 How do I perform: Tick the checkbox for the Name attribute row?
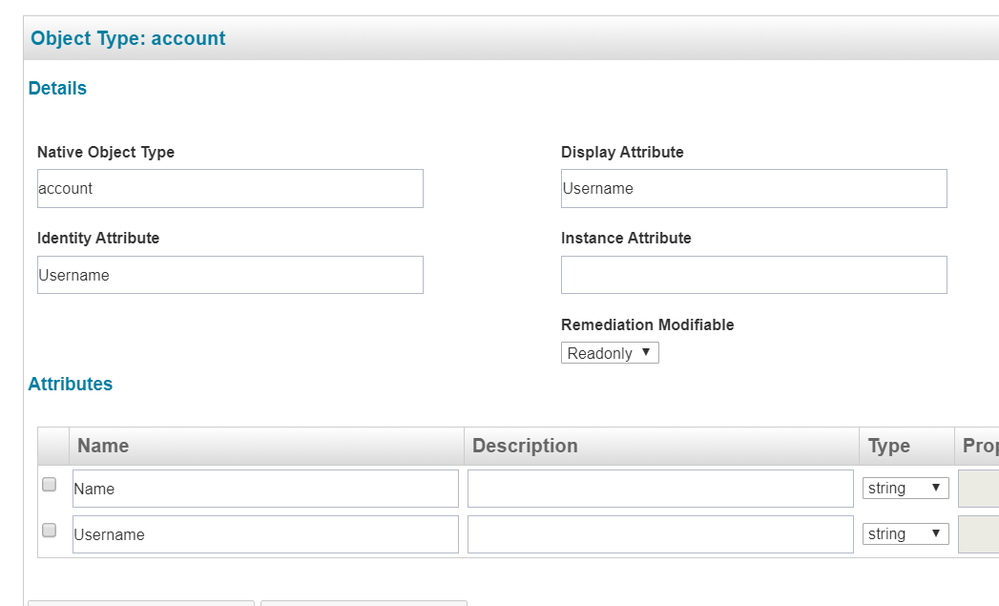(49, 485)
